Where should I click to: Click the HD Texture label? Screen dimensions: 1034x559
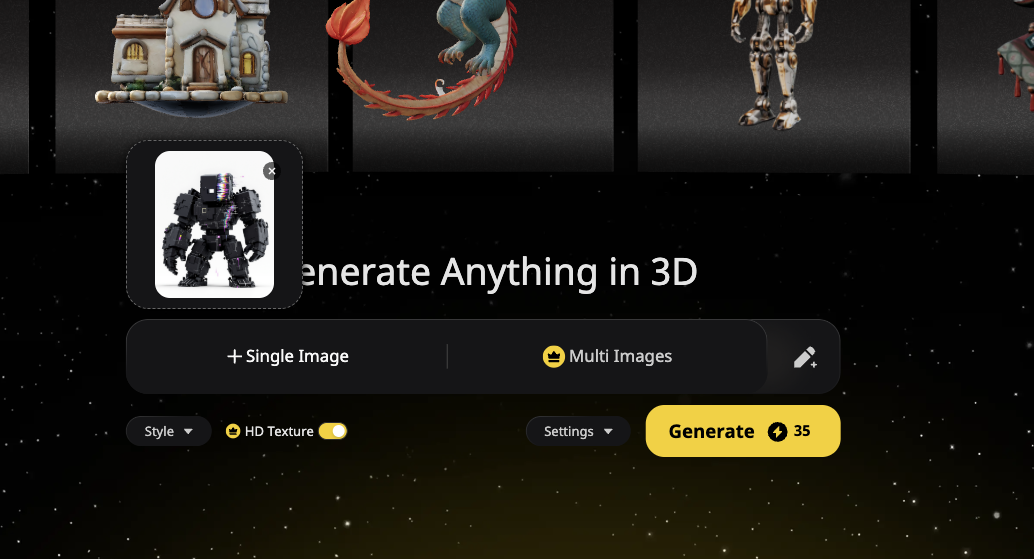[x=279, y=431]
